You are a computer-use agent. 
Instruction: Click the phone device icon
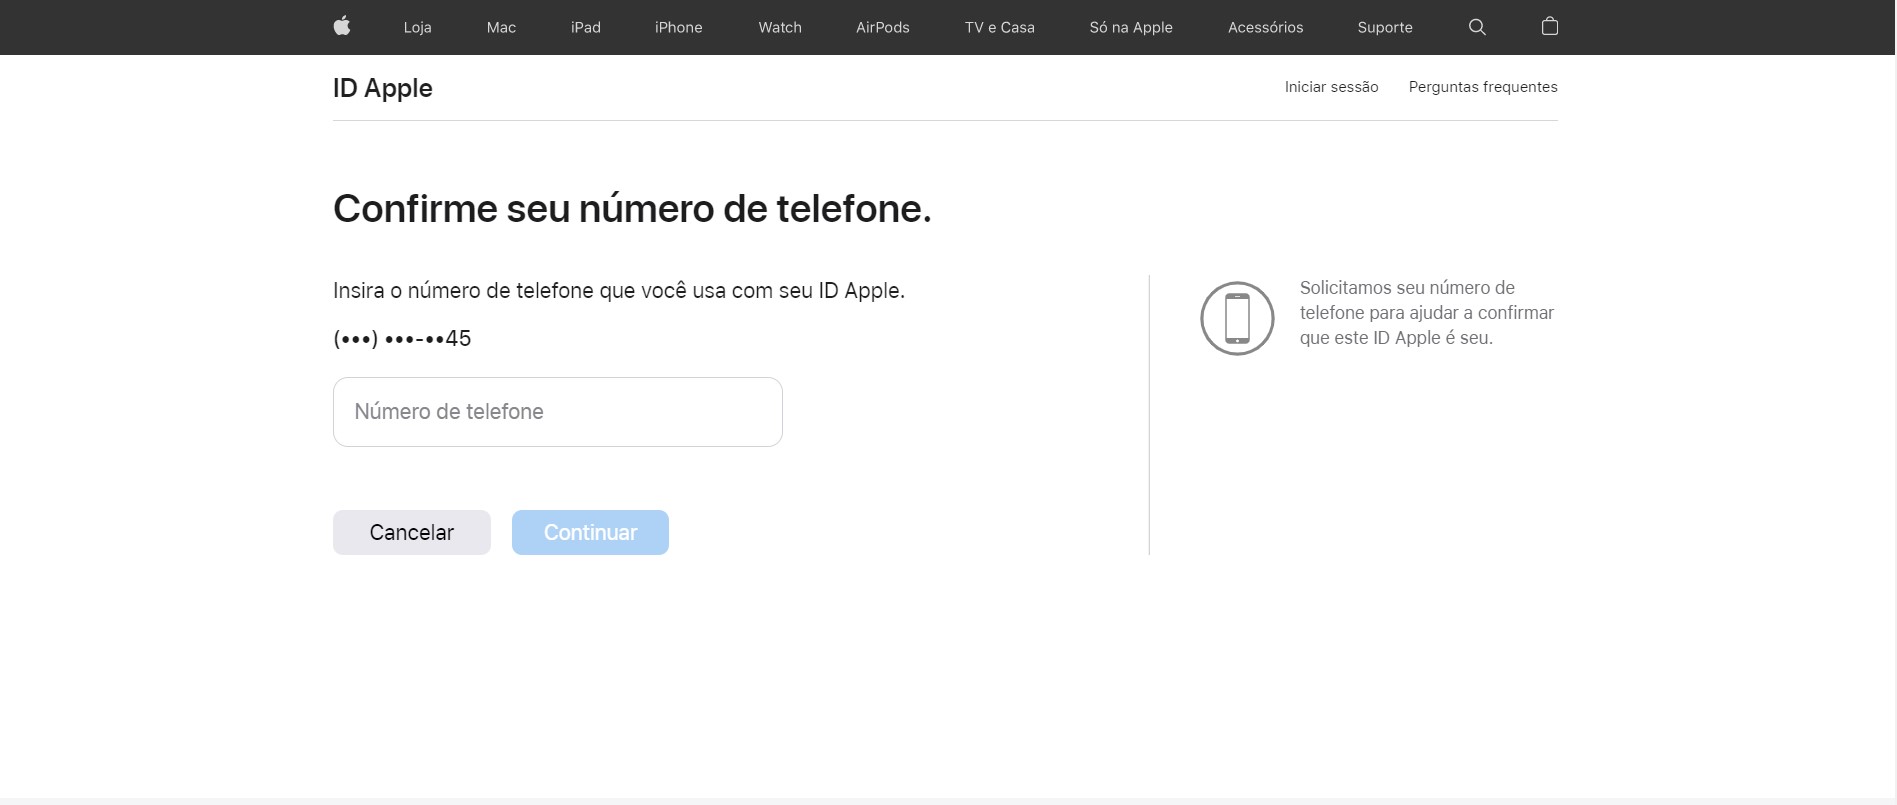tap(1237, 318)
